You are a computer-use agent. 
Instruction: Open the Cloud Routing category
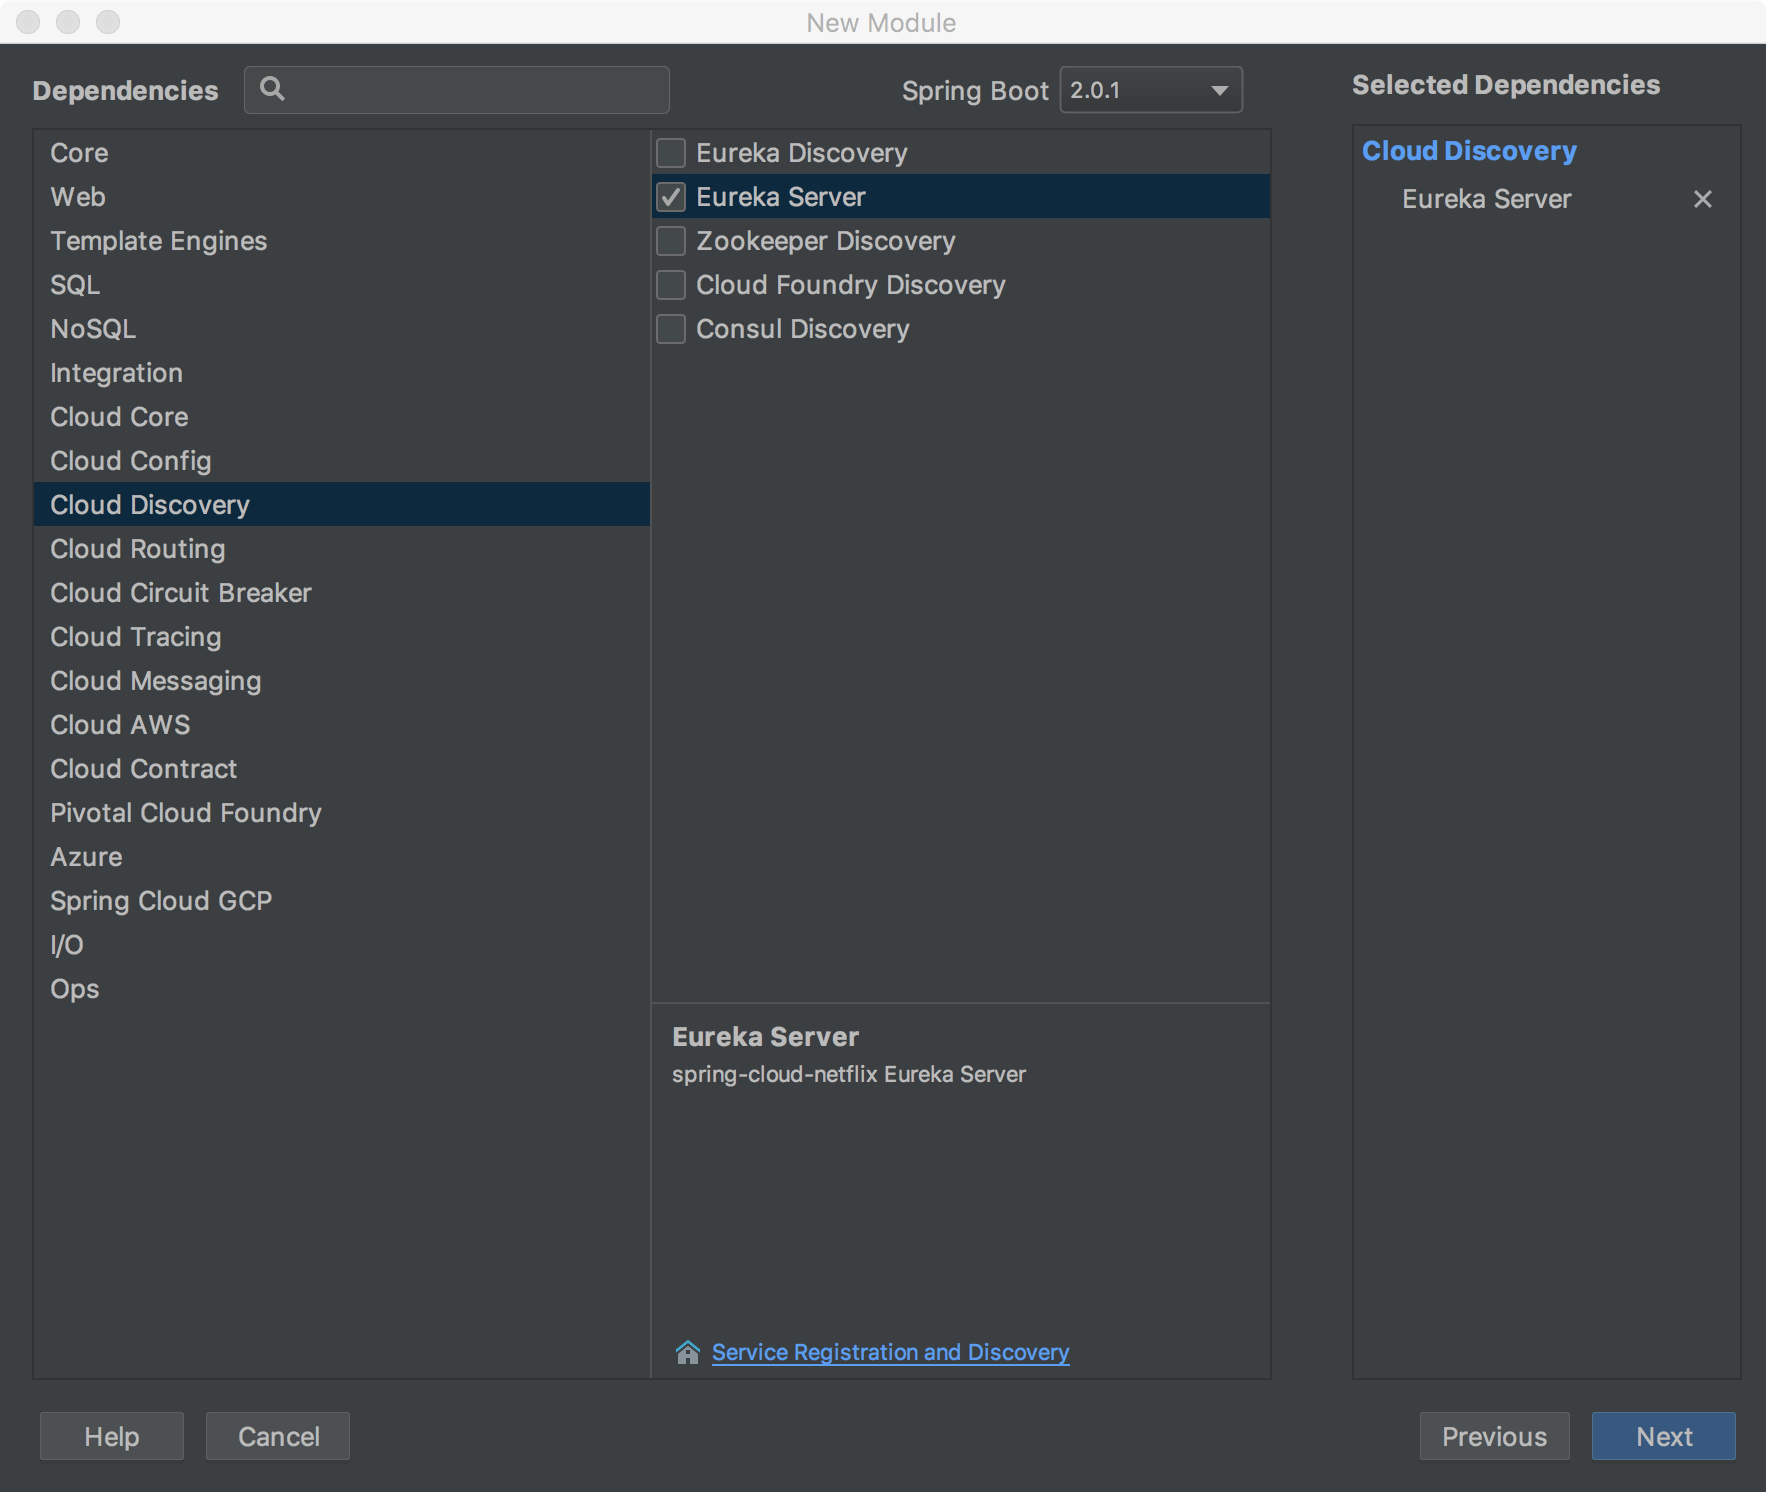(x=342, y=549)
